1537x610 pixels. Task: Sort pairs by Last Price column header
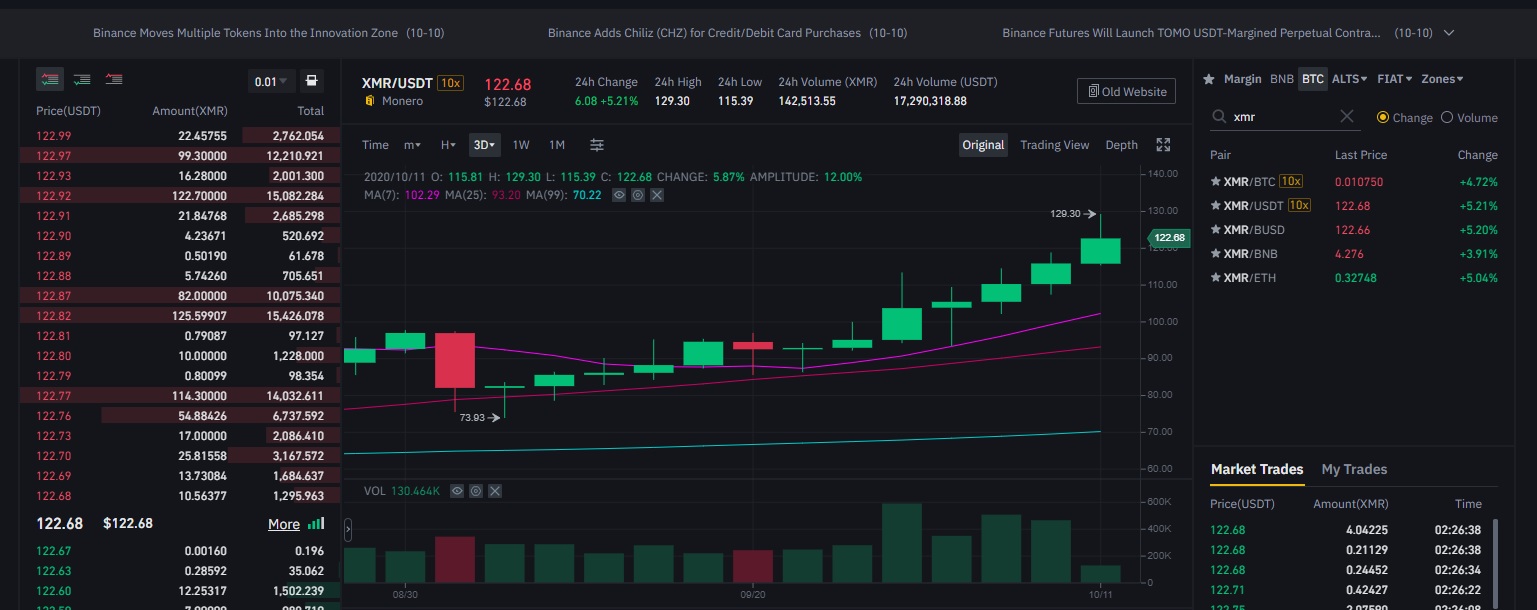[1361, 155]
